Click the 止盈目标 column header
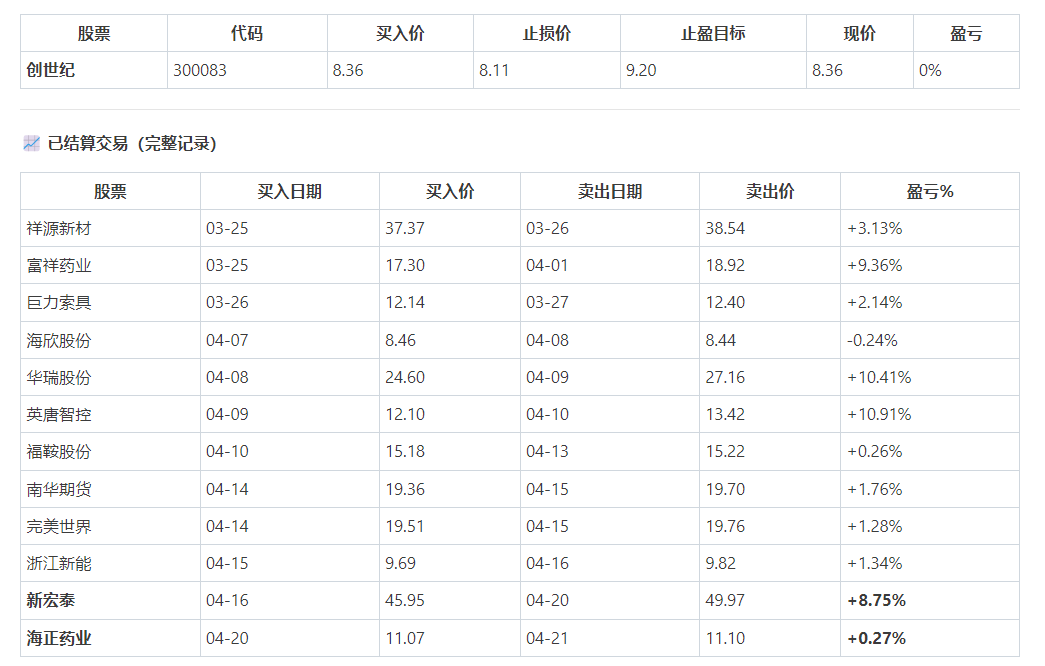Image resolution: width=1045 pixels, height=666 pixels. pyautogui.click(x=713, y=33)
